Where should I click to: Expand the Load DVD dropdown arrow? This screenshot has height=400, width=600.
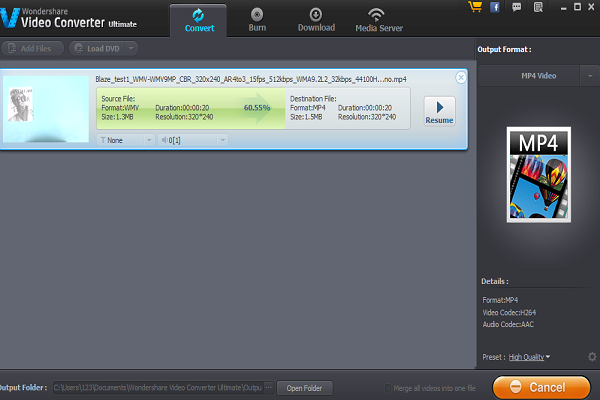pyautogui.click(x=131, y=49)
